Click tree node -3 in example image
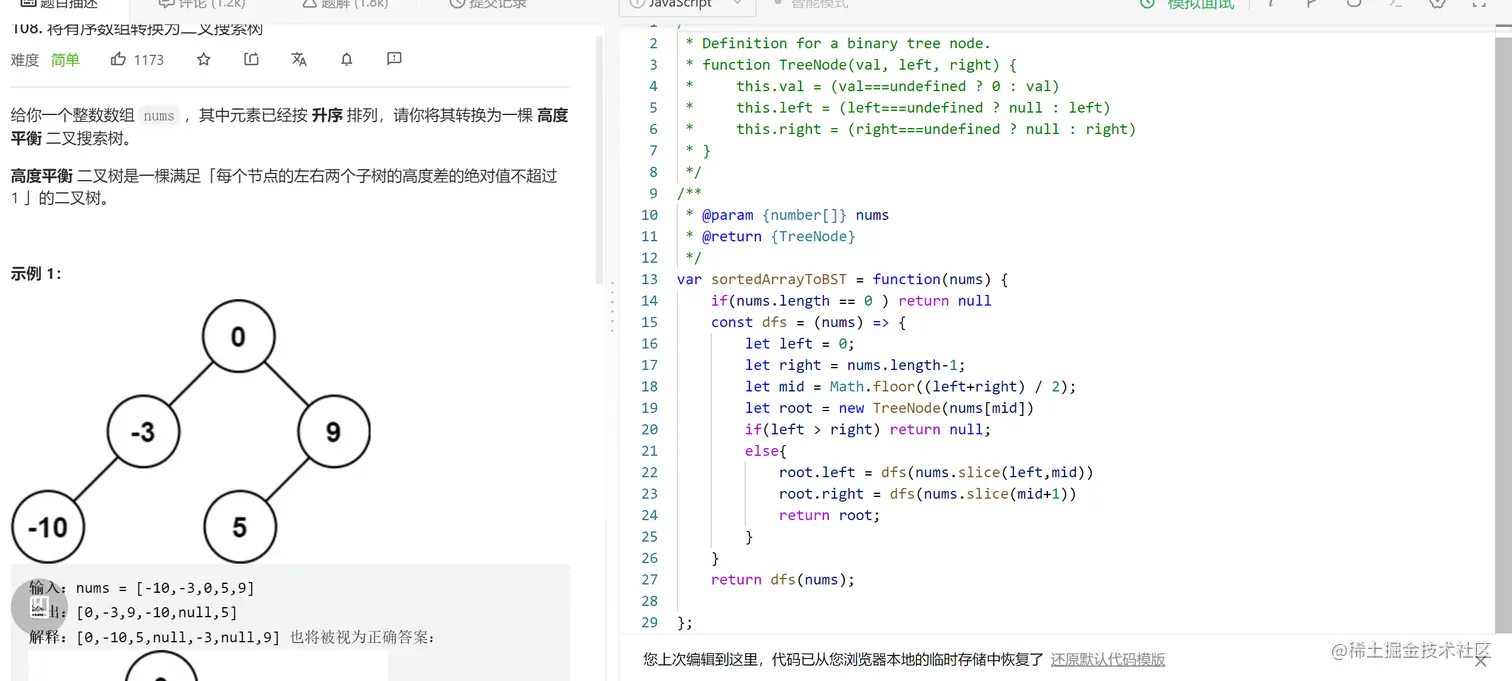 [x=144, y=432]
